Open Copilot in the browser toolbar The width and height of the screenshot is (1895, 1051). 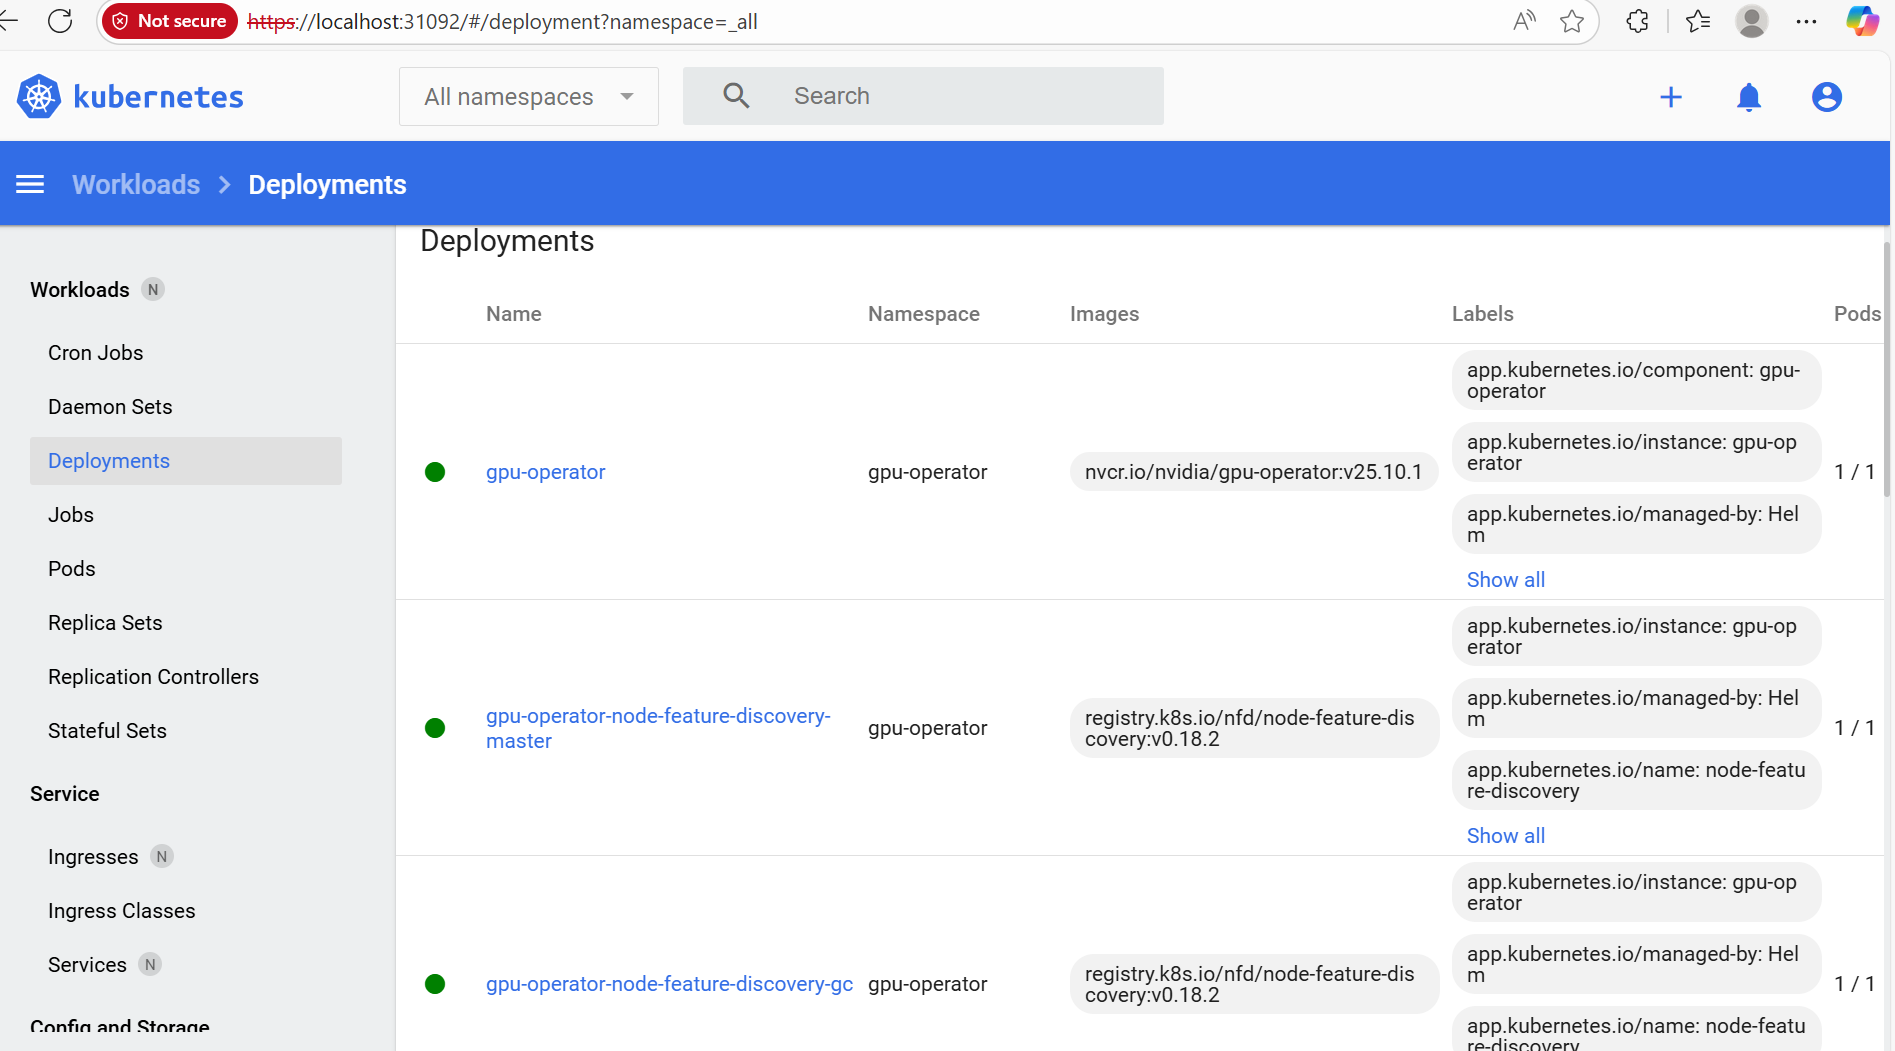click(1861, 21)
